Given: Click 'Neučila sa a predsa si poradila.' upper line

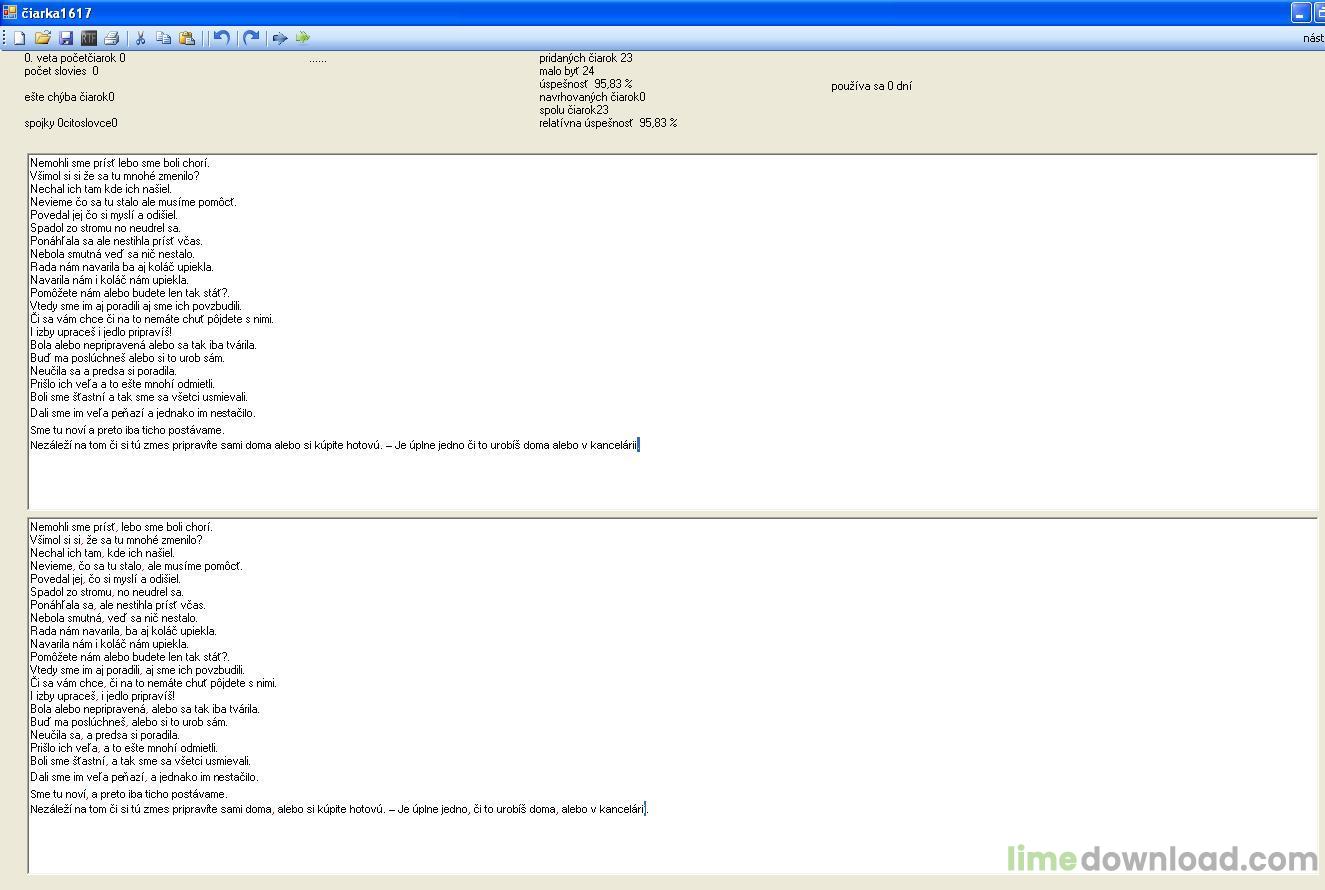Looking at the screenshot, I should pos(103,371).
